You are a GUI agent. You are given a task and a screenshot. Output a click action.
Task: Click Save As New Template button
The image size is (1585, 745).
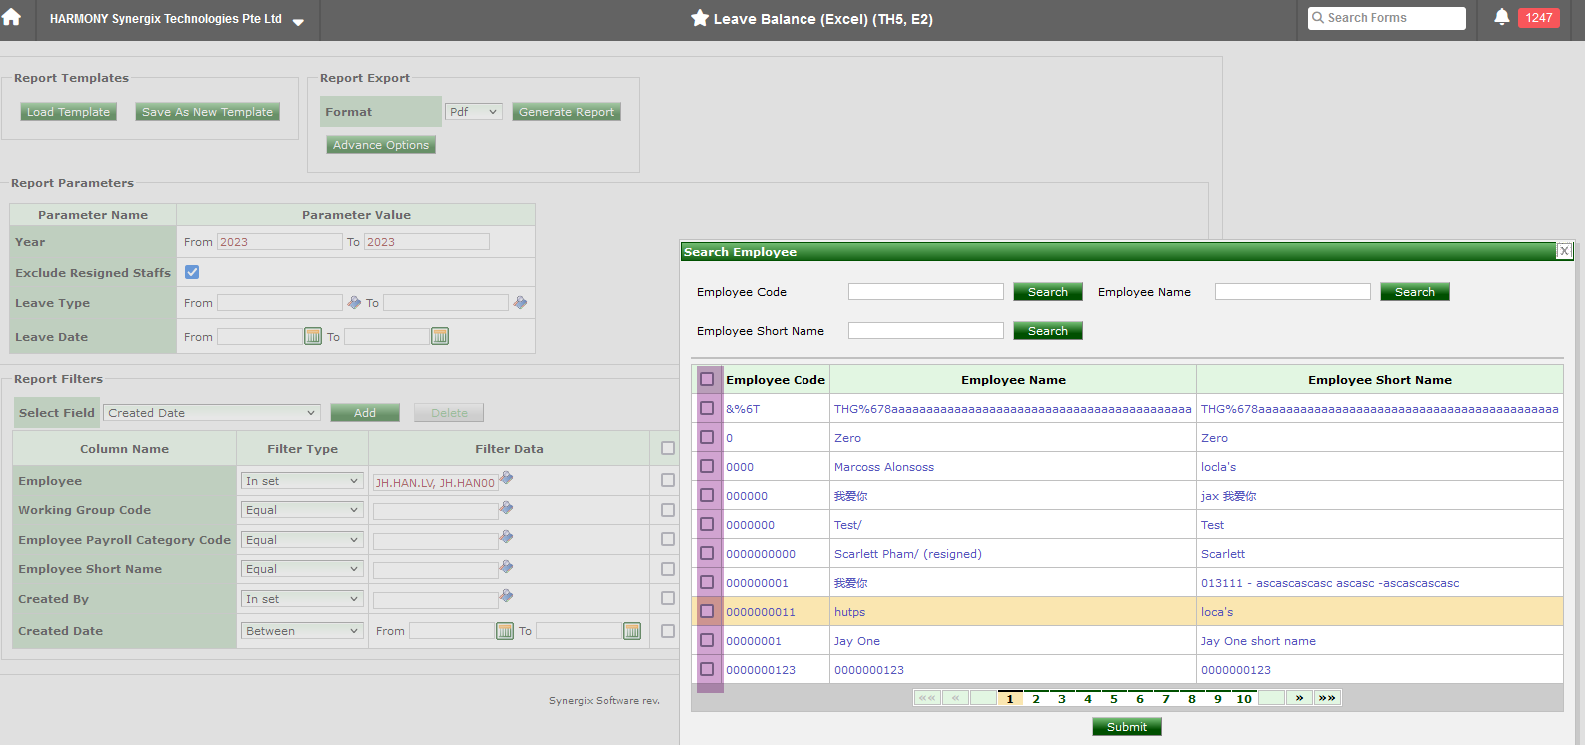pyautogui.click(x=207, y=112)
